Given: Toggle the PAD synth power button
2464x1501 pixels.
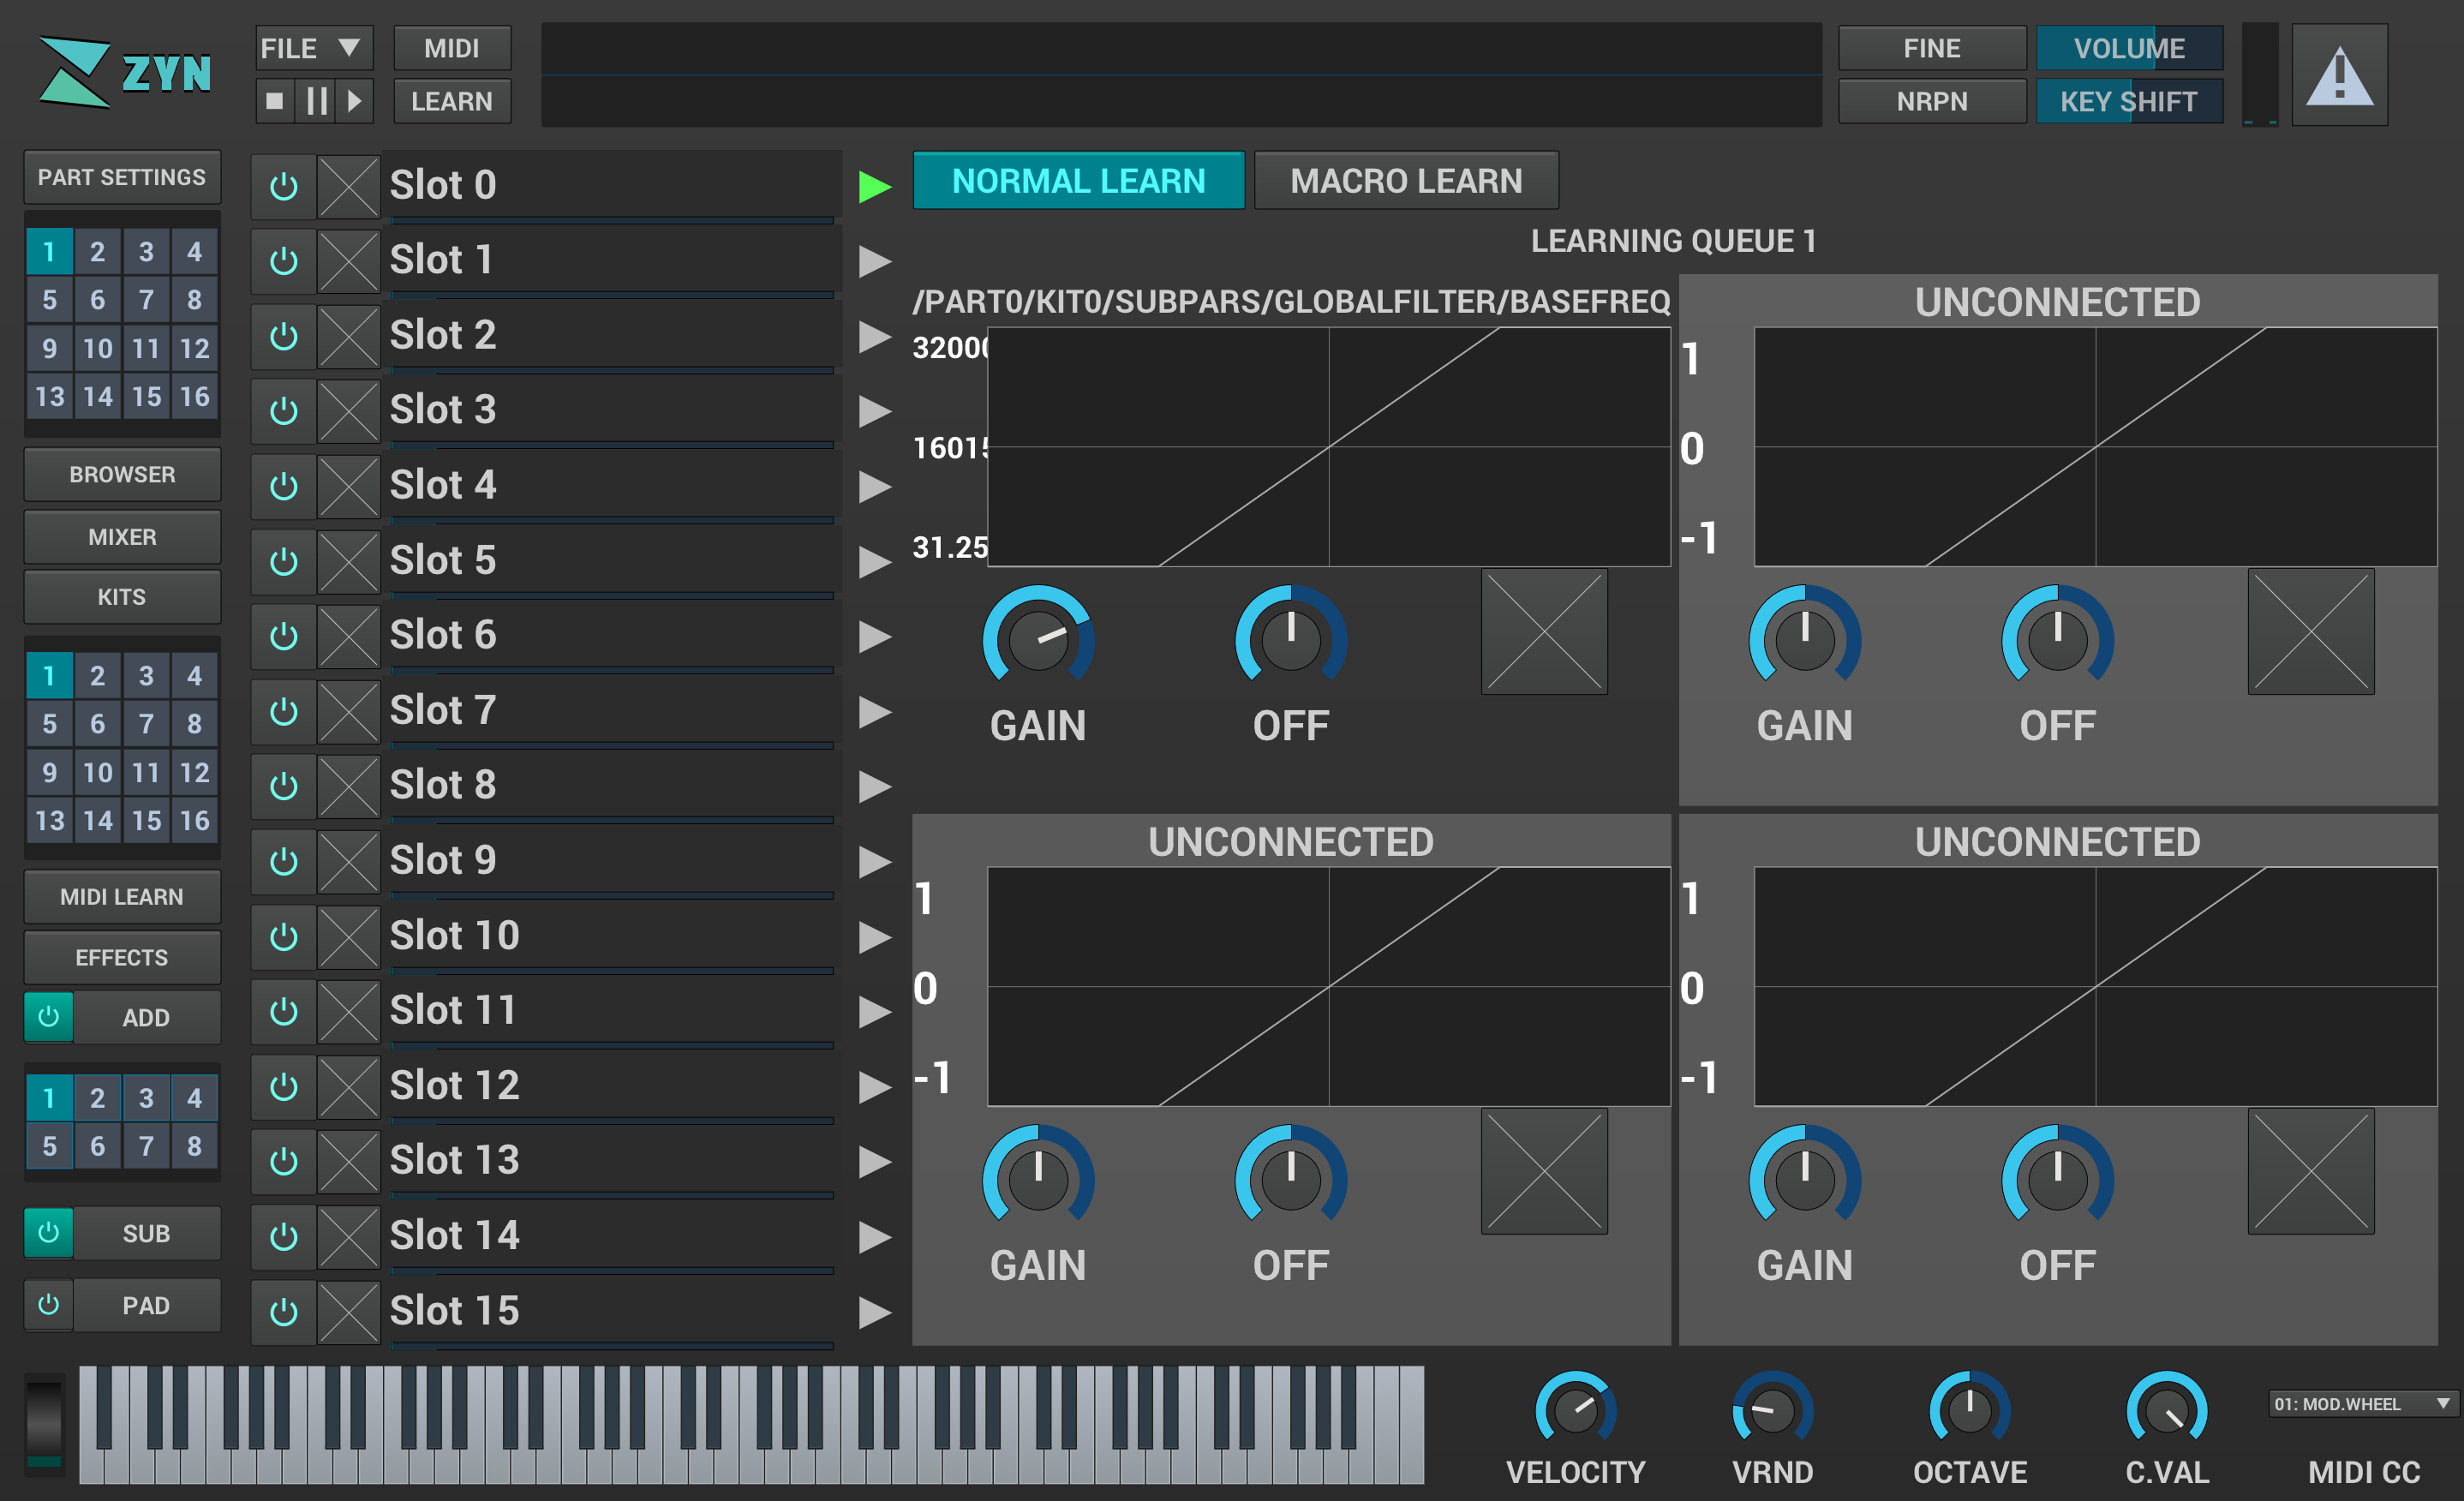Looking at the screenshot, I should (x=48, y=1305).
